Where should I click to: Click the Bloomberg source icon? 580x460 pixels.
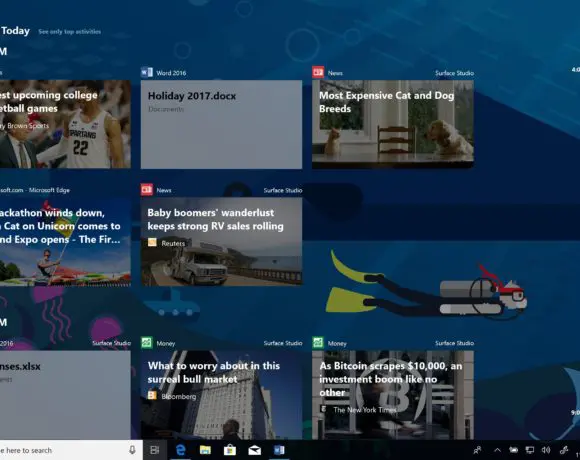point(152,395)
